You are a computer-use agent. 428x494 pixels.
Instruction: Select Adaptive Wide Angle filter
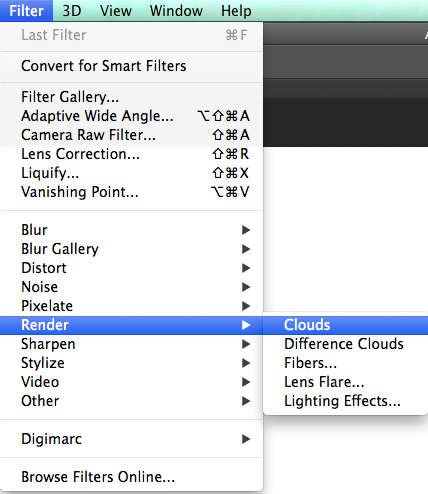[131, 116]
